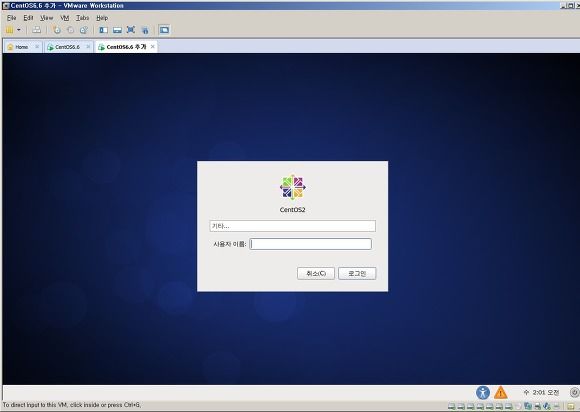Click the CentOS logo in login dialog
The image size is (580, 412).
[293, 188]
